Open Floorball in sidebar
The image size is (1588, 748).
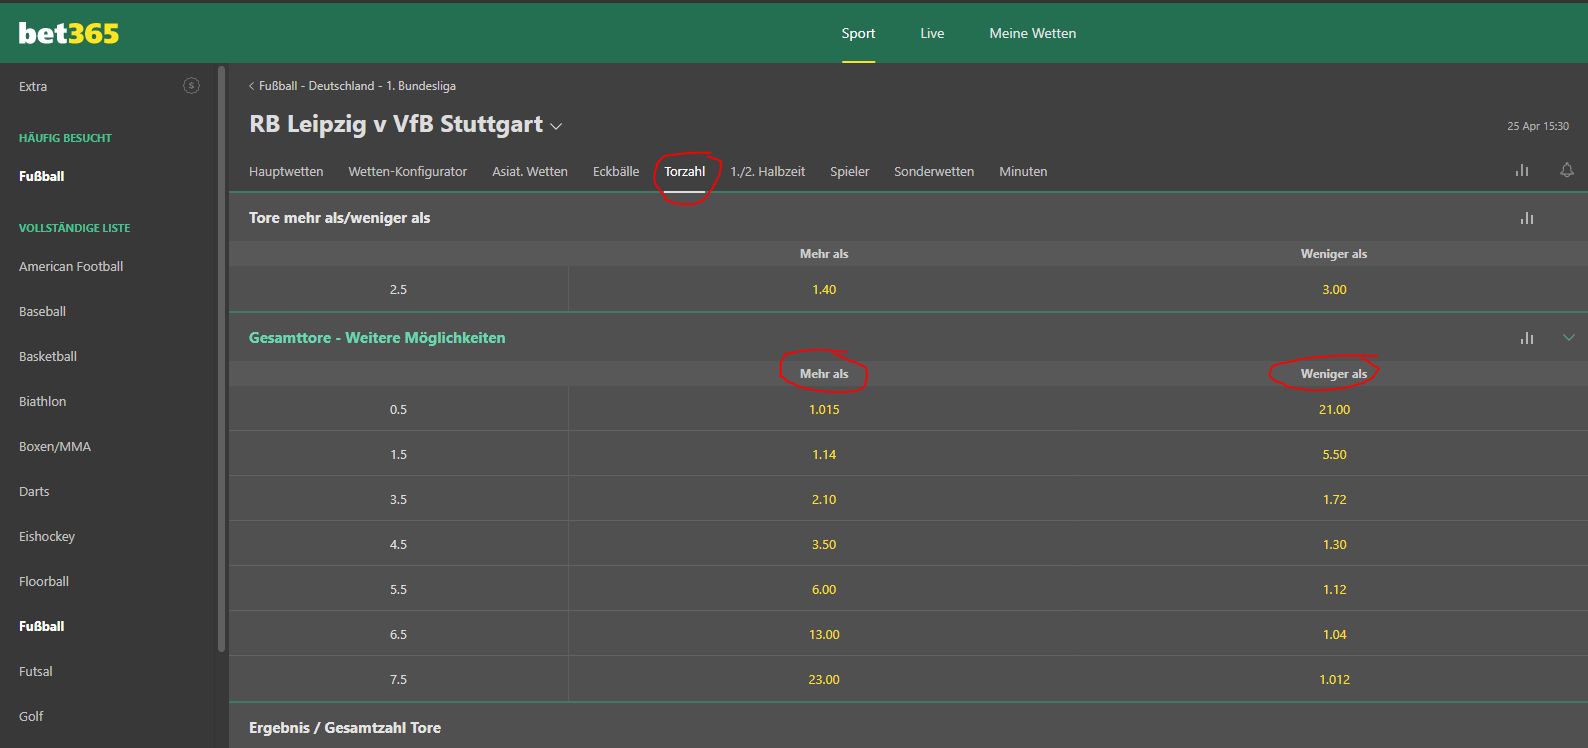(x=44, y=581)
